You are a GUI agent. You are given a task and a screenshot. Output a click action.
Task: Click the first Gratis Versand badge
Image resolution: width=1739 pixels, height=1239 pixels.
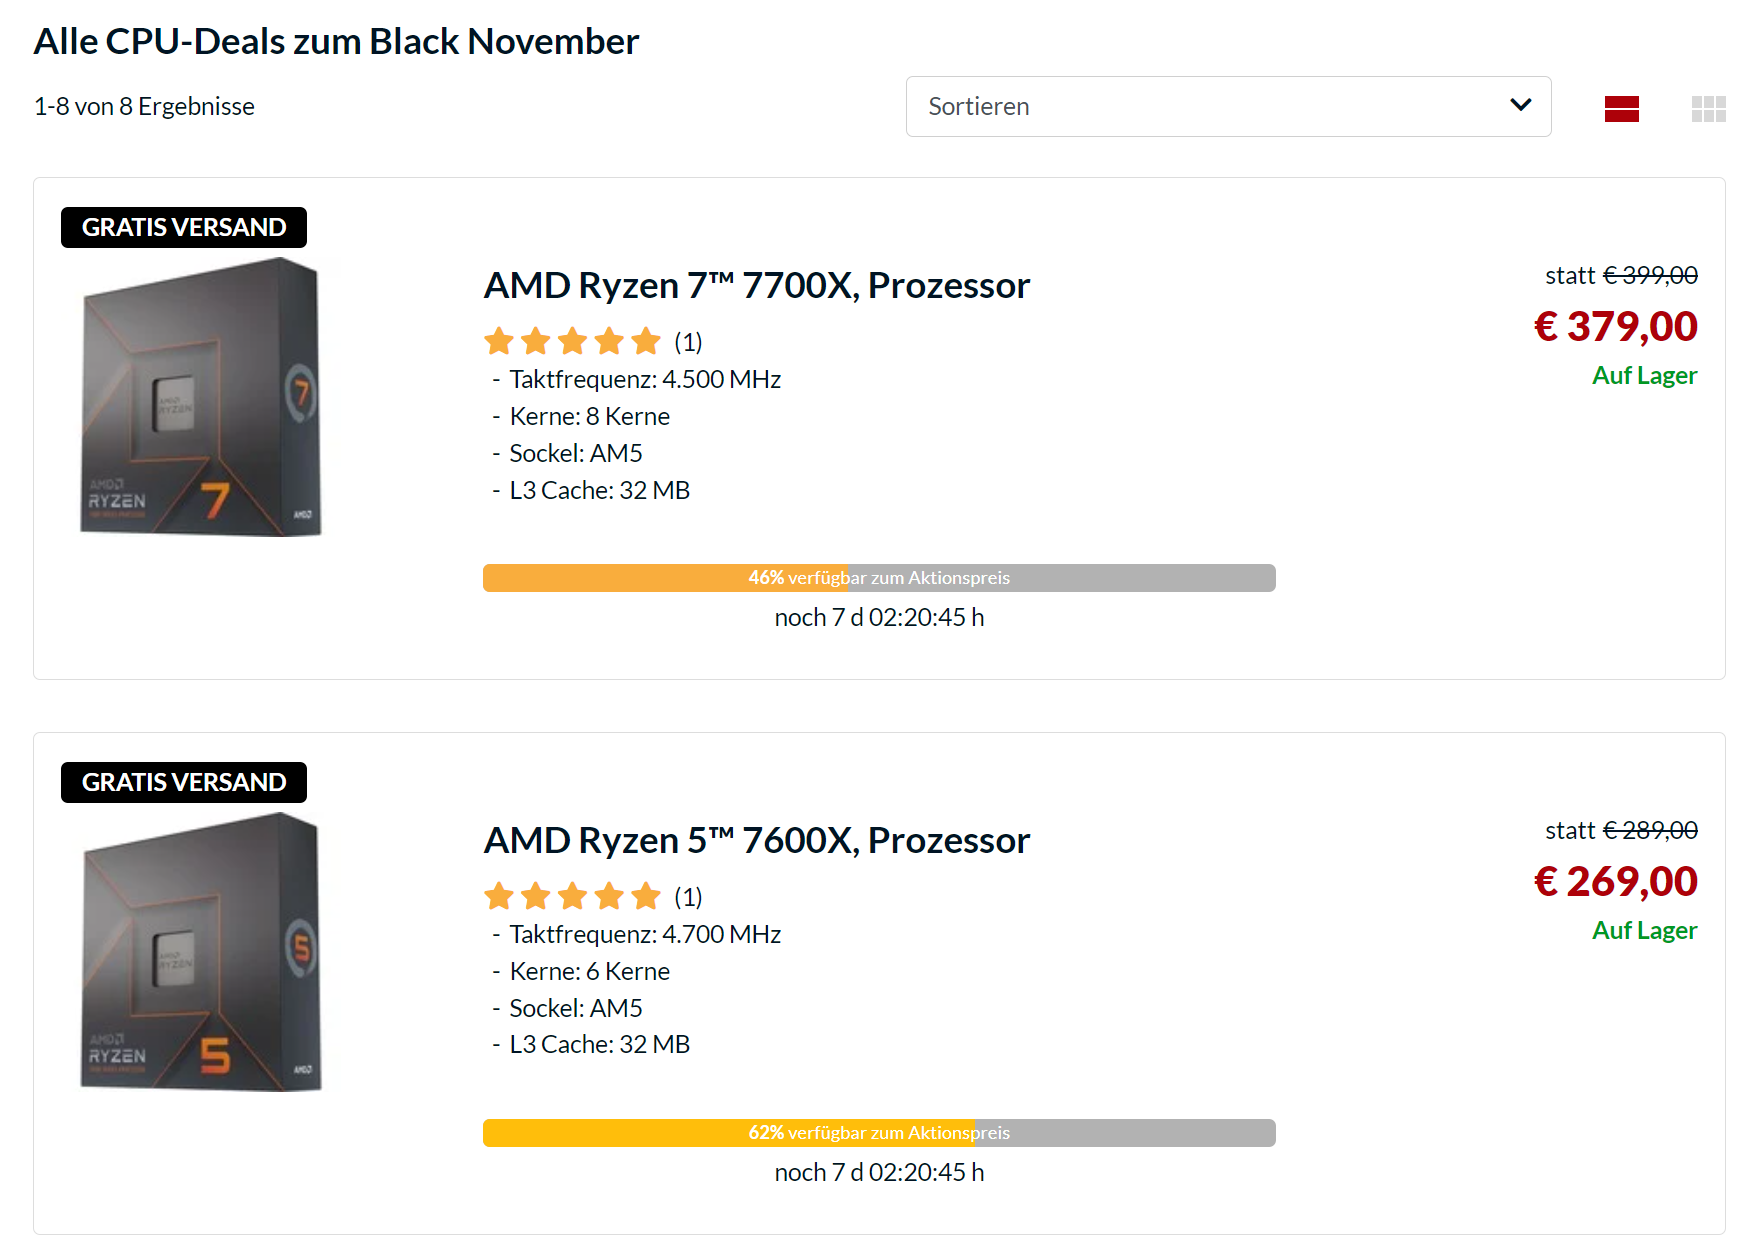pos(184,228)
